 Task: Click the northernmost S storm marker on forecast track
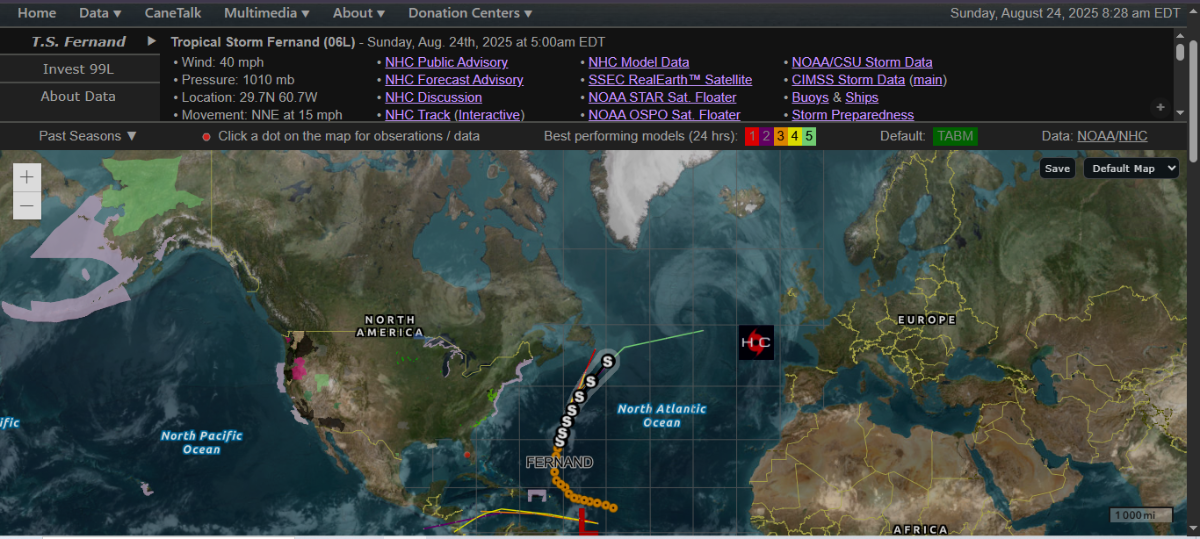coord(607,360)
